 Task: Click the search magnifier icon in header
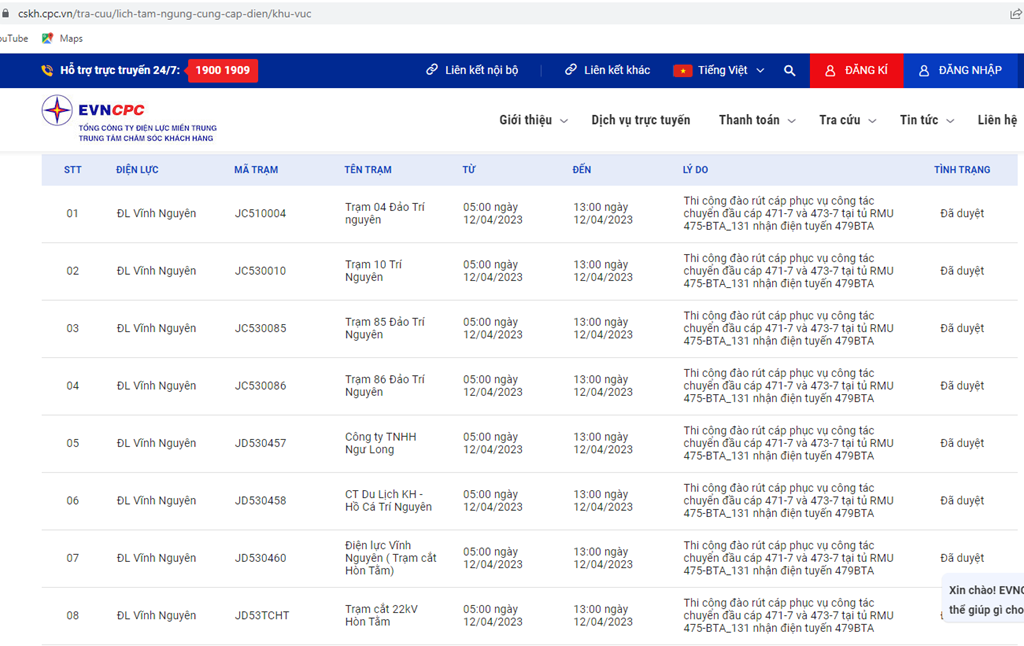[790, 71]
